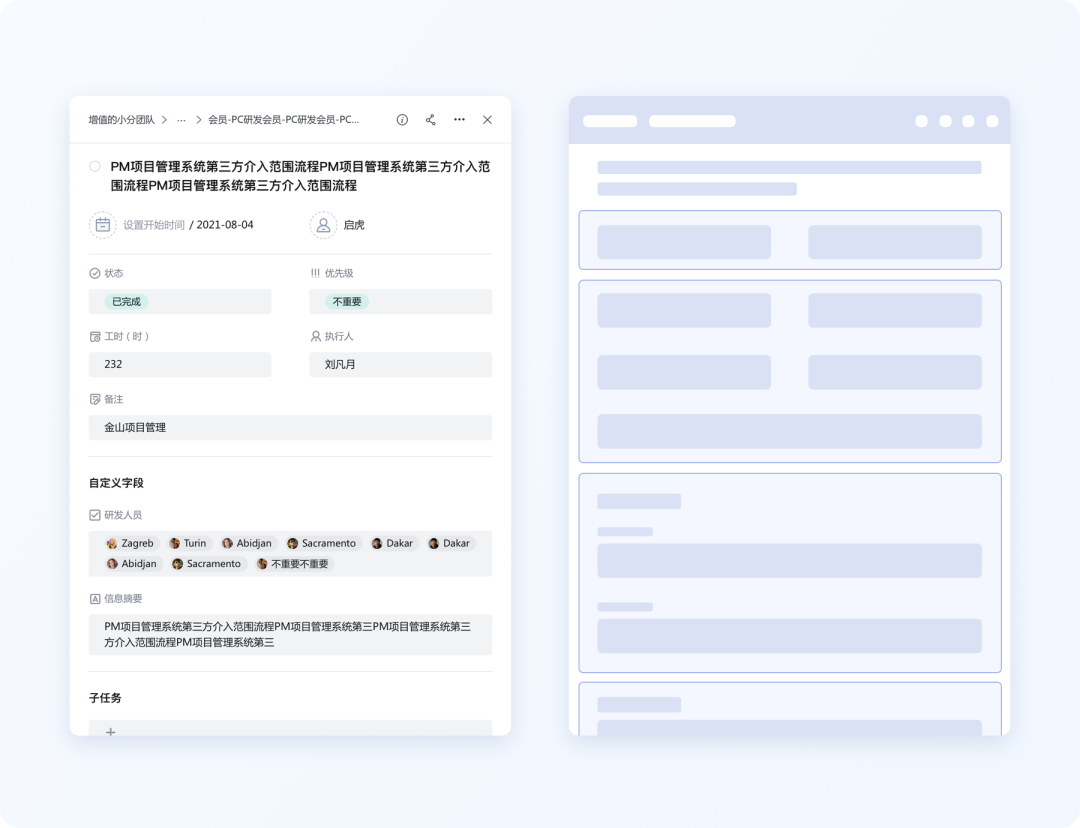
Task: Mark the task complete via title circle
Action: 95,166
